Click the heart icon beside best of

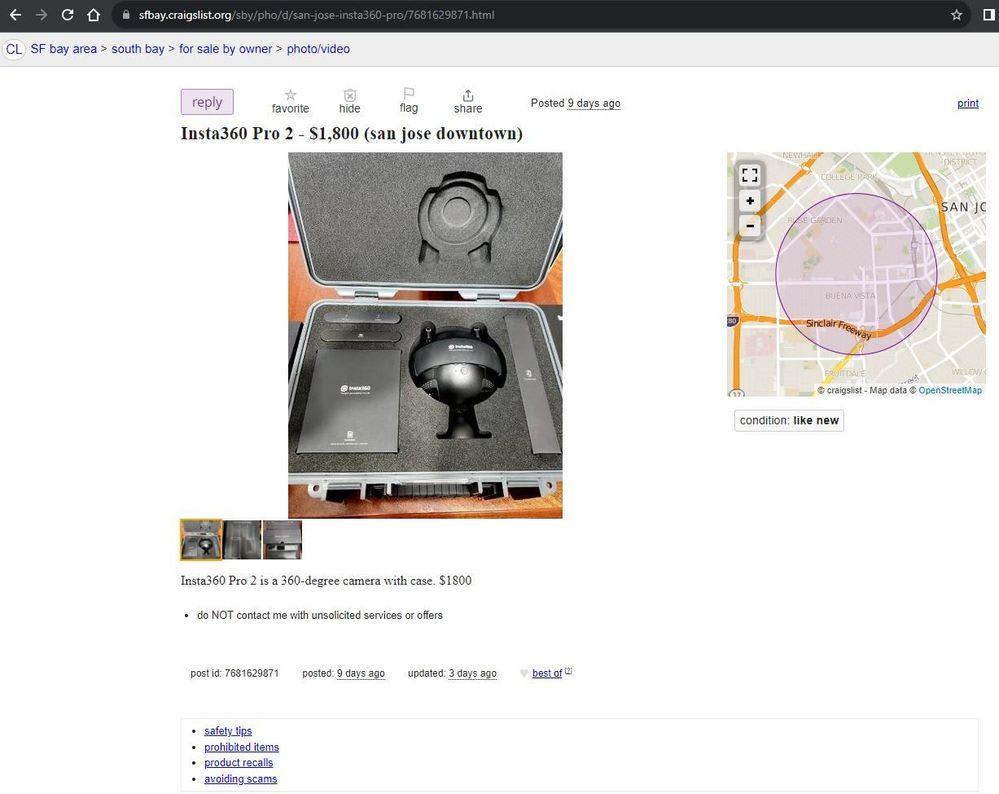click(x=524, y=674)
